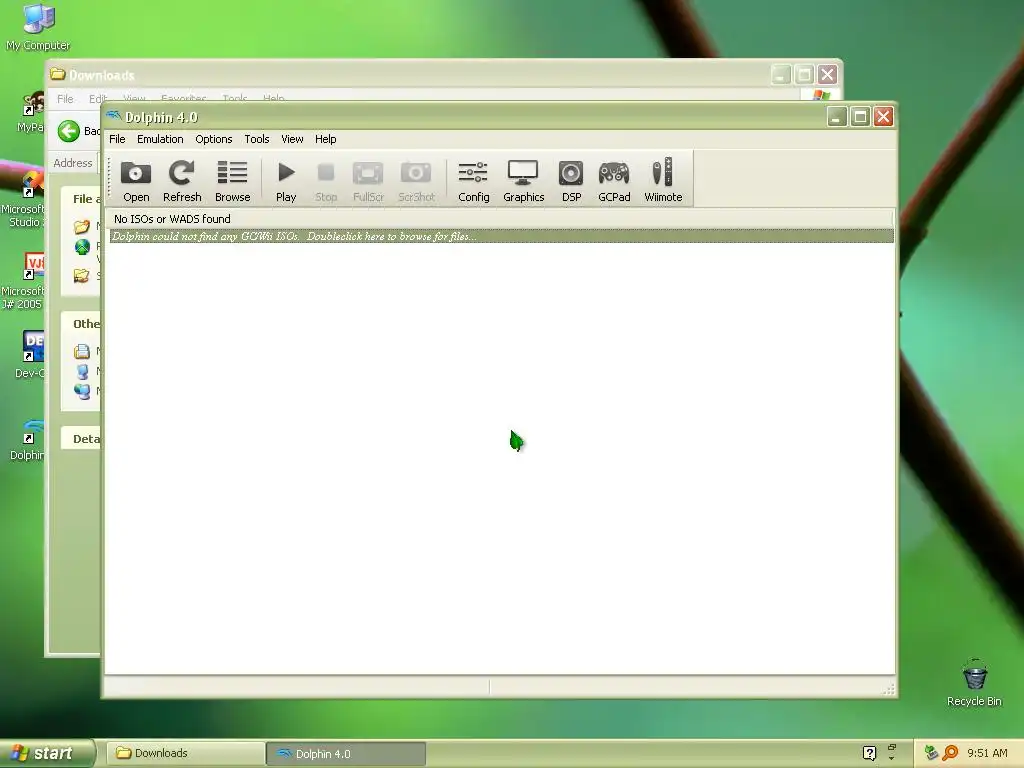
Task: Refresh the game list in Dolphin
Action: [182, 181]
